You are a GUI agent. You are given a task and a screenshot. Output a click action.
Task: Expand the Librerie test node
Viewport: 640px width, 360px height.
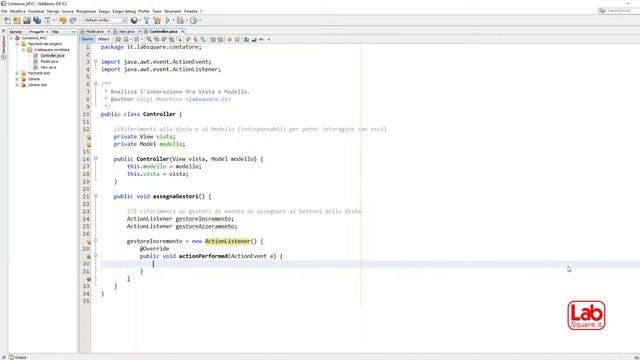(17, 85)
